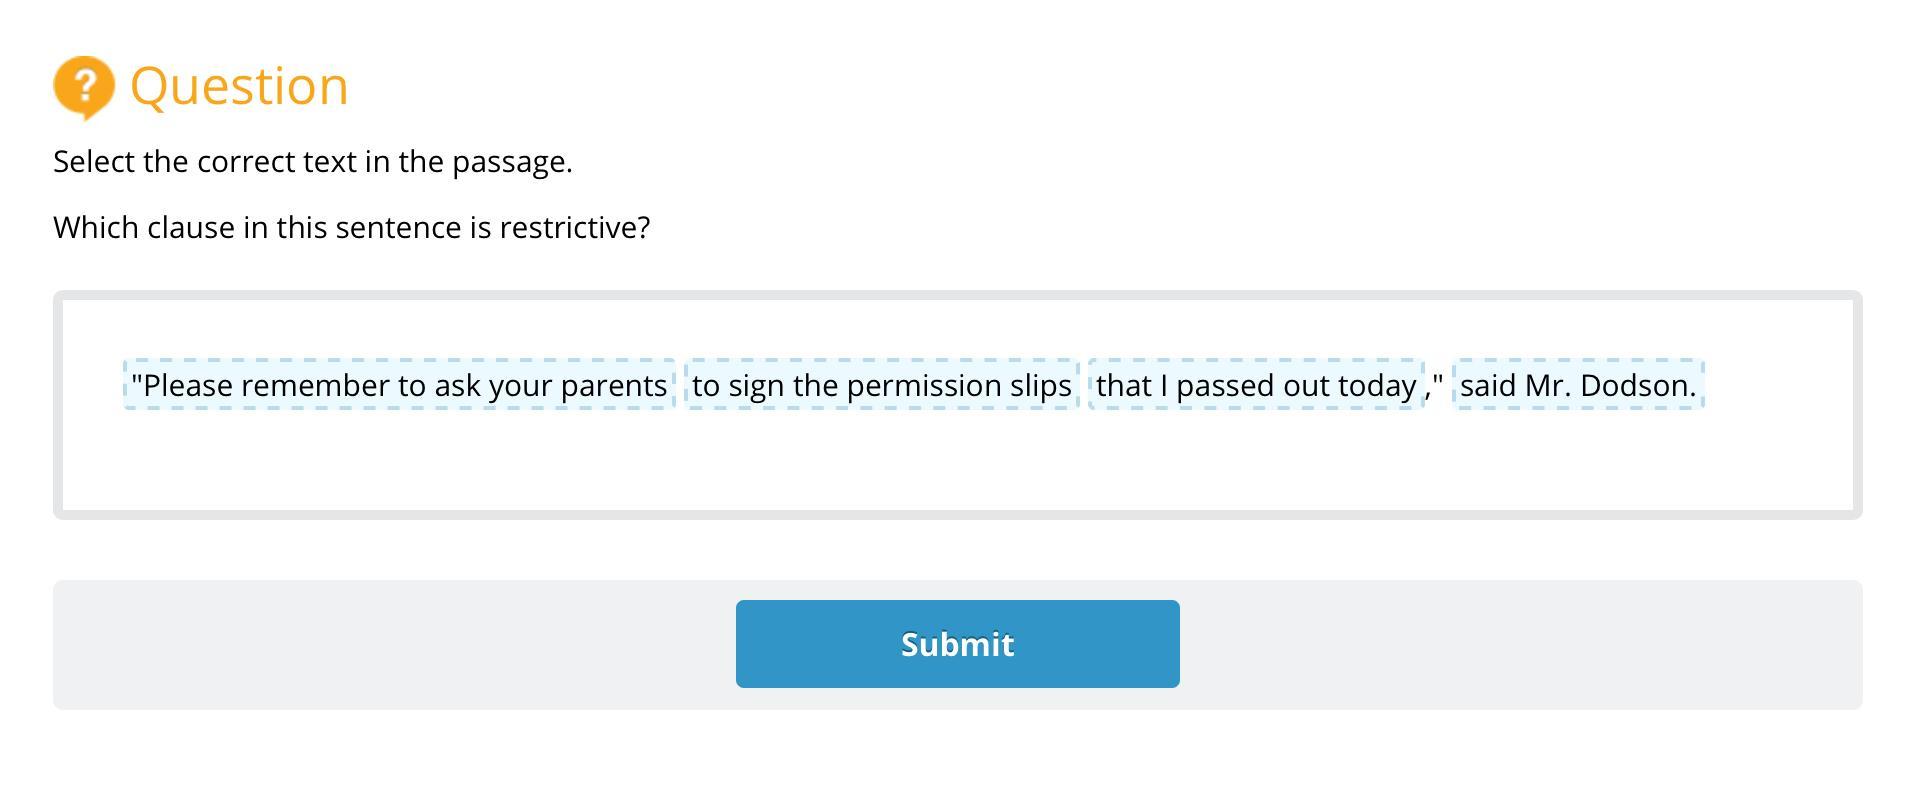Screen dimensions: 1909x806
Task: Click the orange question mark icon
Action: [83, 87]
